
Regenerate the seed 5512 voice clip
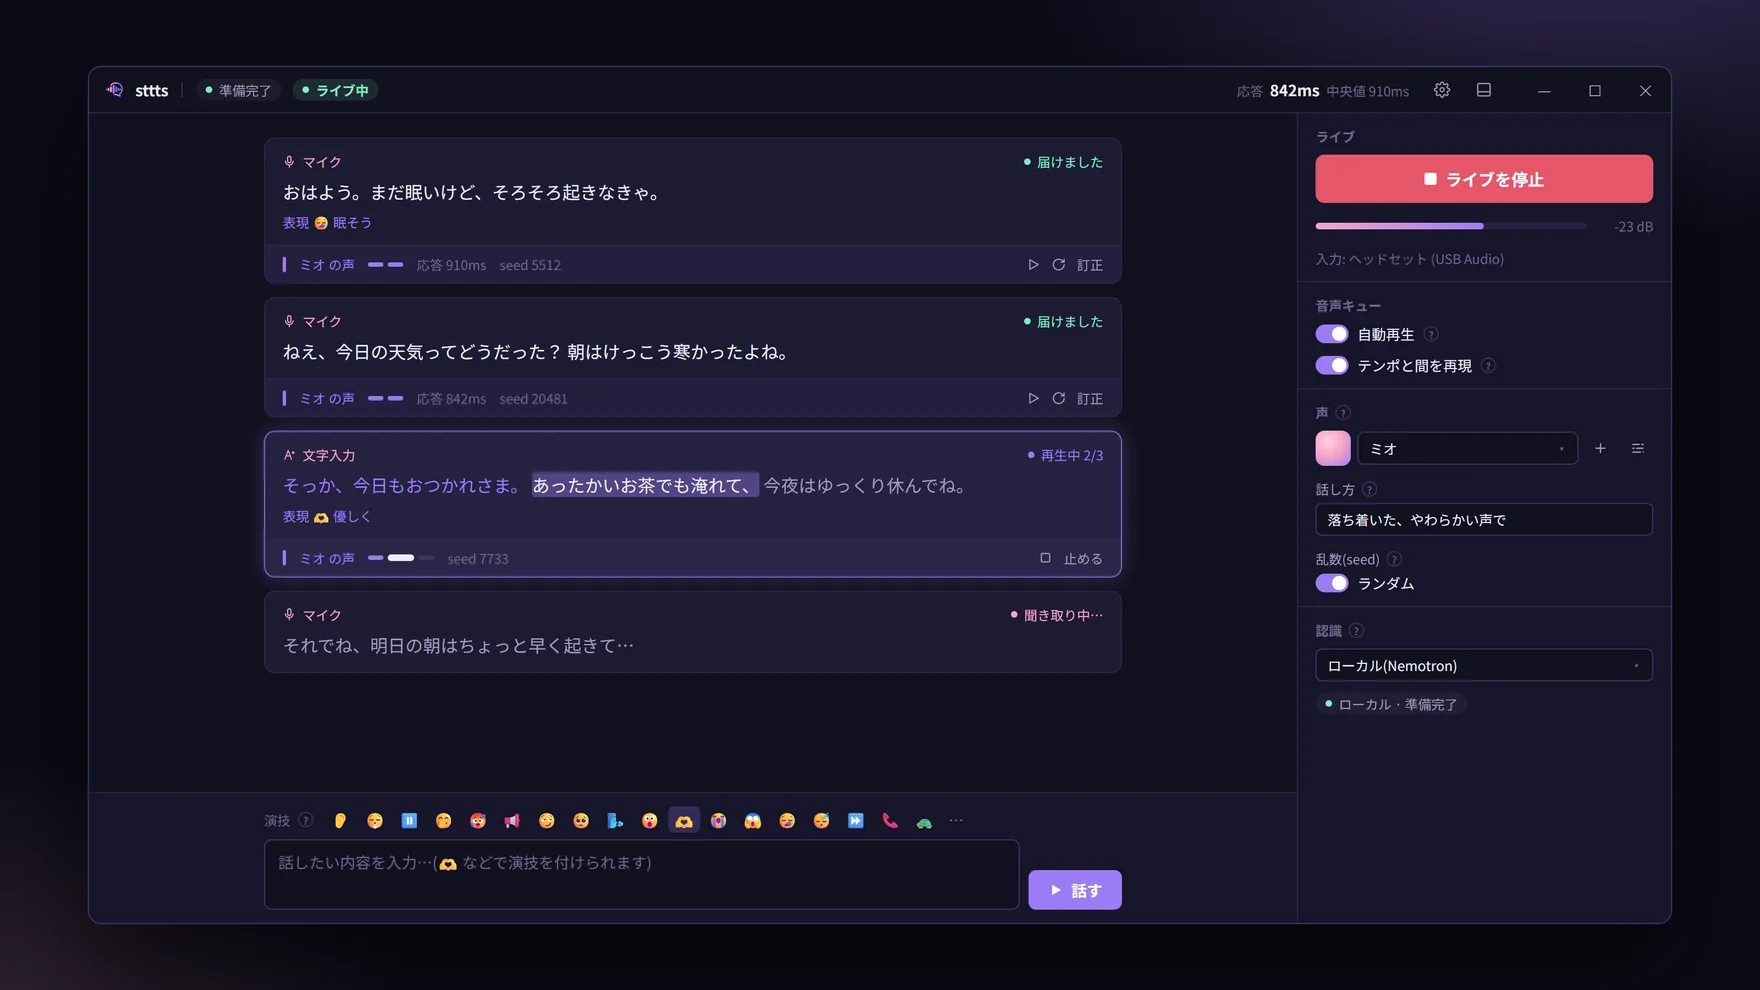(1059, 265)
